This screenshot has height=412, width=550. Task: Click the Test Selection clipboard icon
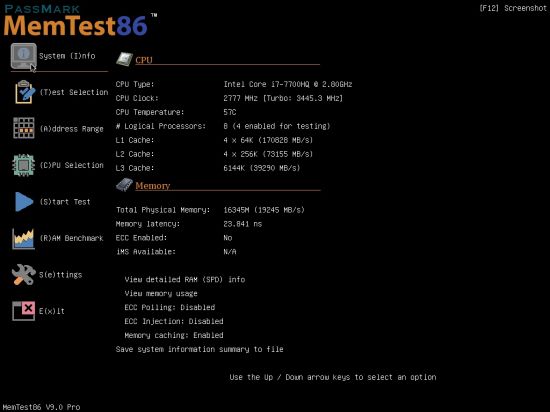(25, 92)
